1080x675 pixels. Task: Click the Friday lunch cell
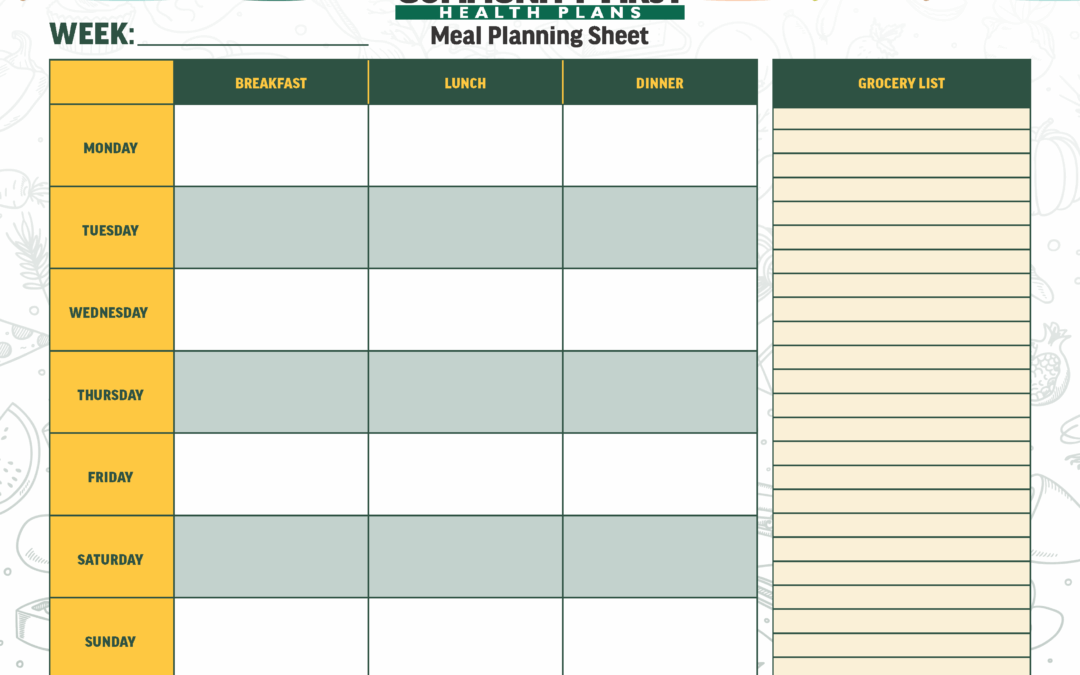pyautogui.click(x=465, y=475)
